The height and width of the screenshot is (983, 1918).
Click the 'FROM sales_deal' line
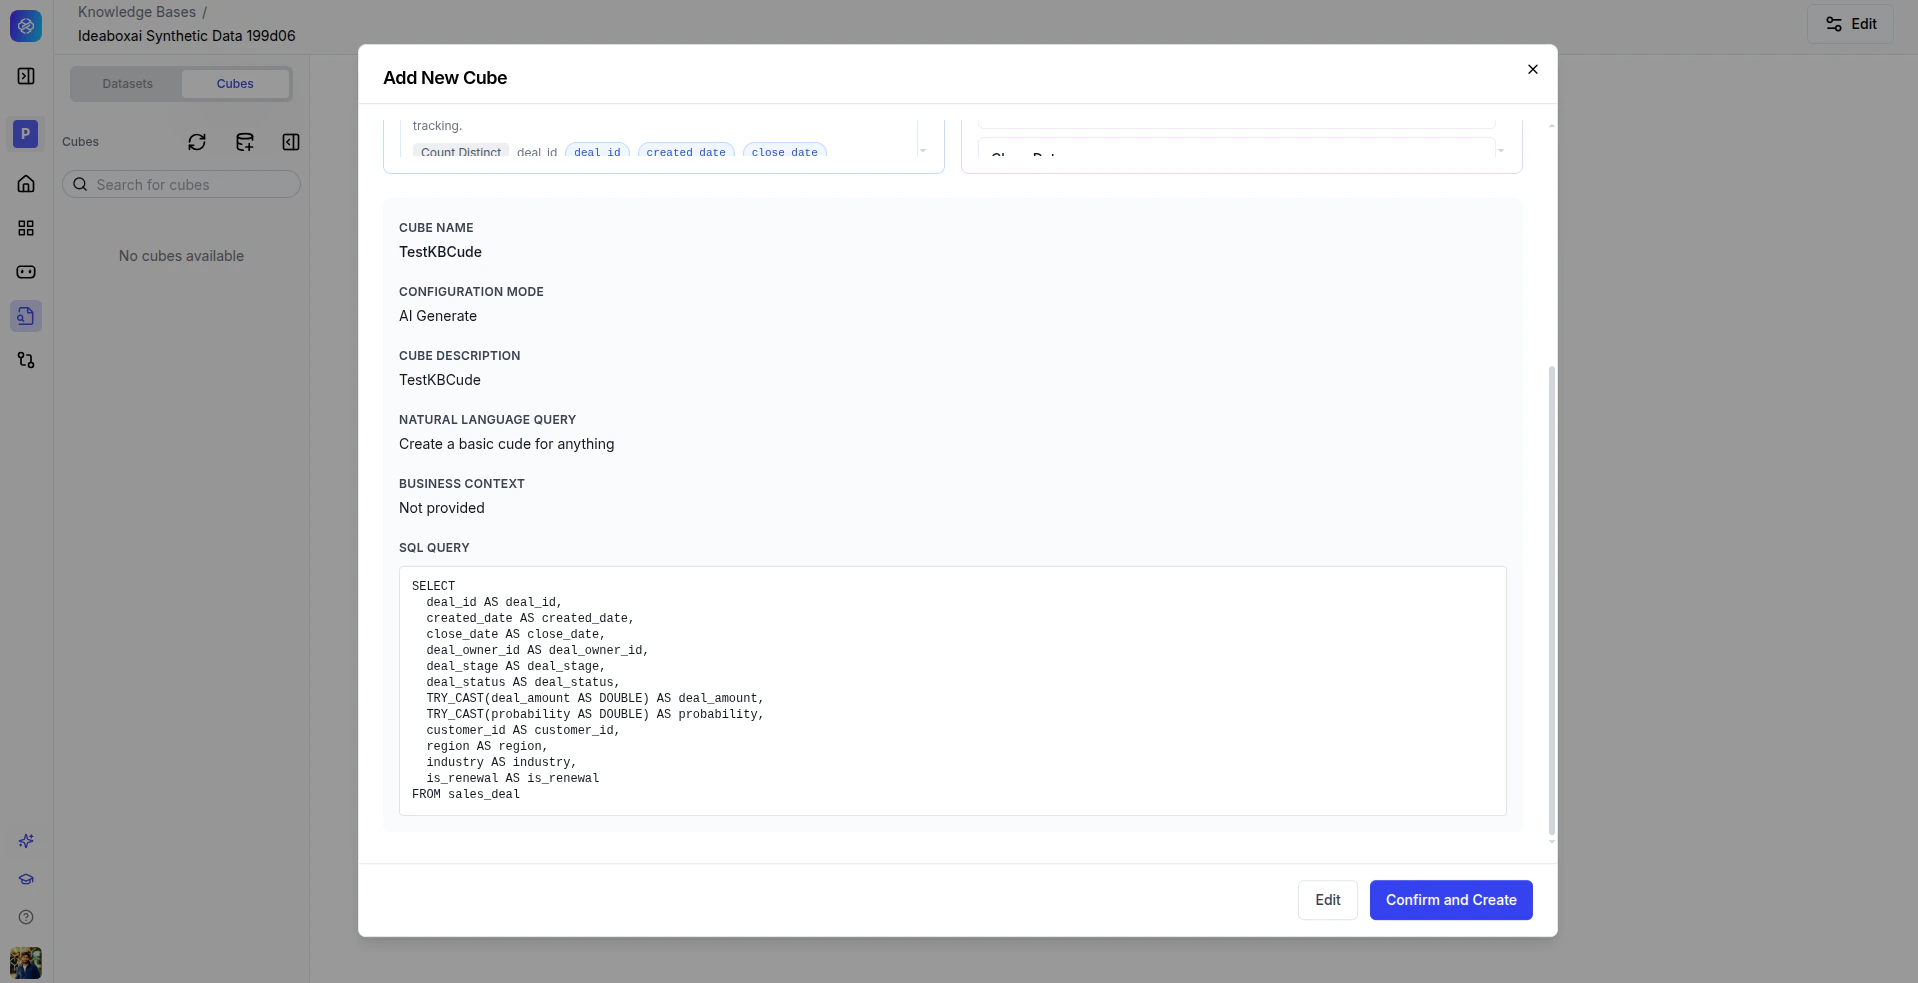[466, 794]
